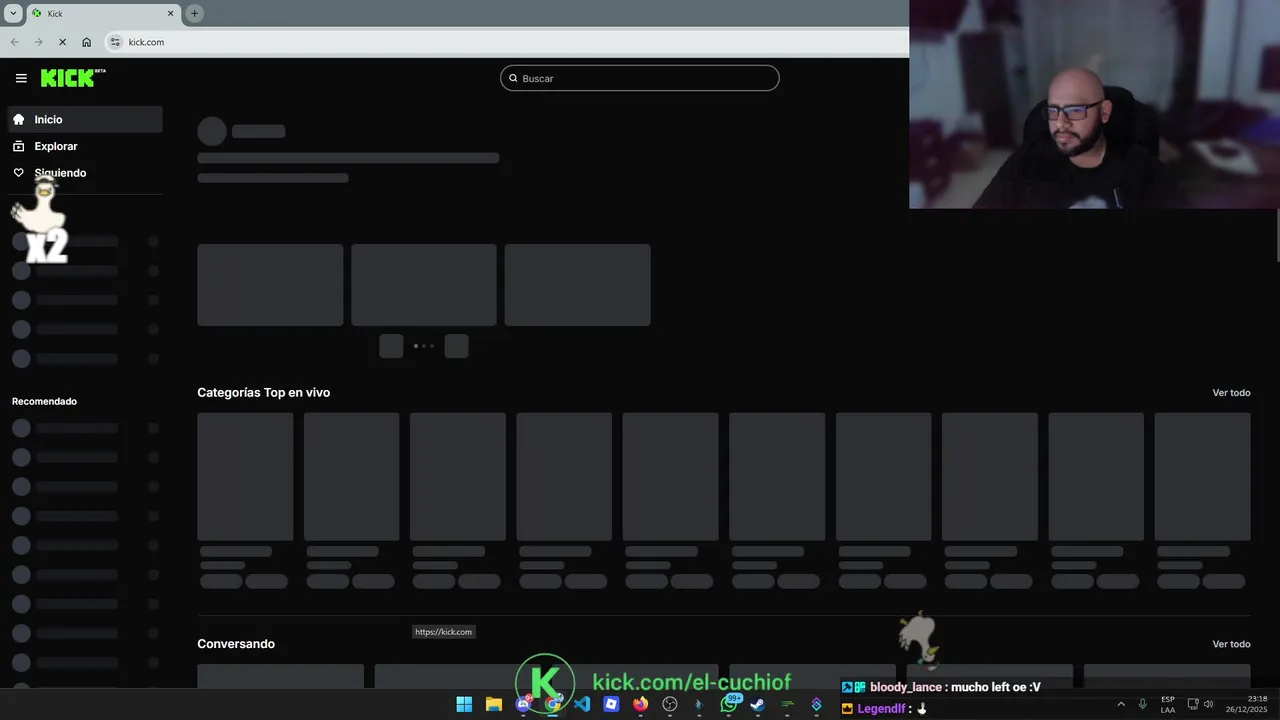Image resolution: width=1280 pixels, height=720 pixels.
Task: Open the Windows Start menu
Action: [464, 704]
